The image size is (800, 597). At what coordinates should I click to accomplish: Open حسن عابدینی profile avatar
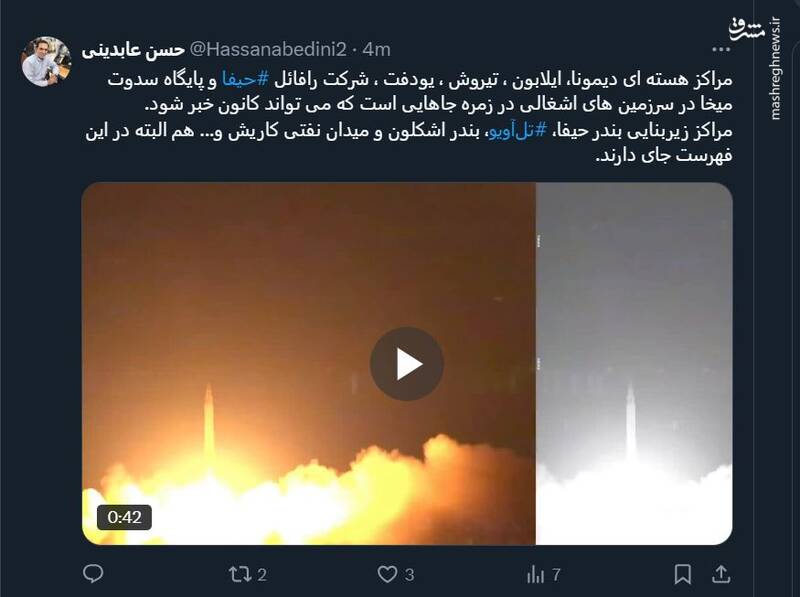click(x=46, y=61)
